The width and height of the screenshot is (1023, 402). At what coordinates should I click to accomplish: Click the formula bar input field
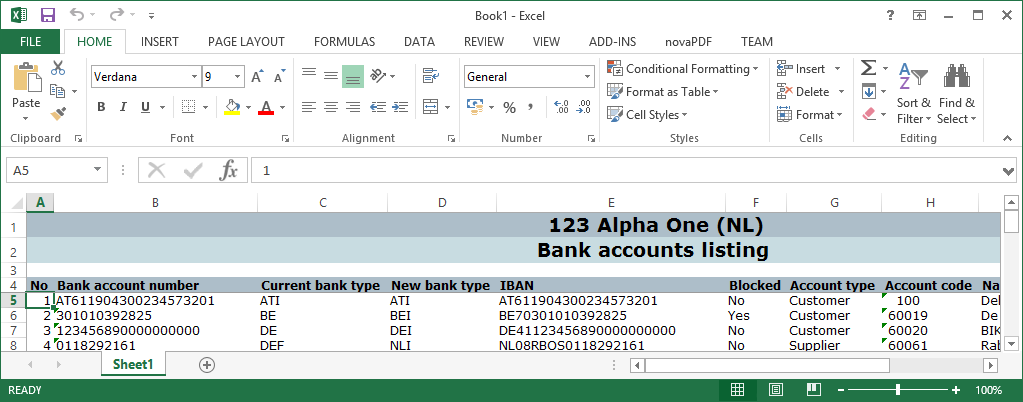(625, 170)
